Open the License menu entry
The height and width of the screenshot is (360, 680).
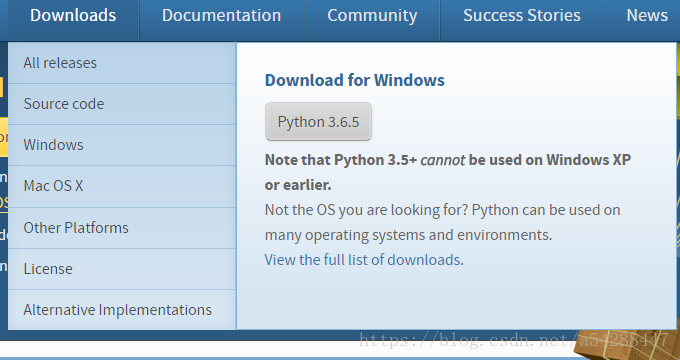click(122, 269)
